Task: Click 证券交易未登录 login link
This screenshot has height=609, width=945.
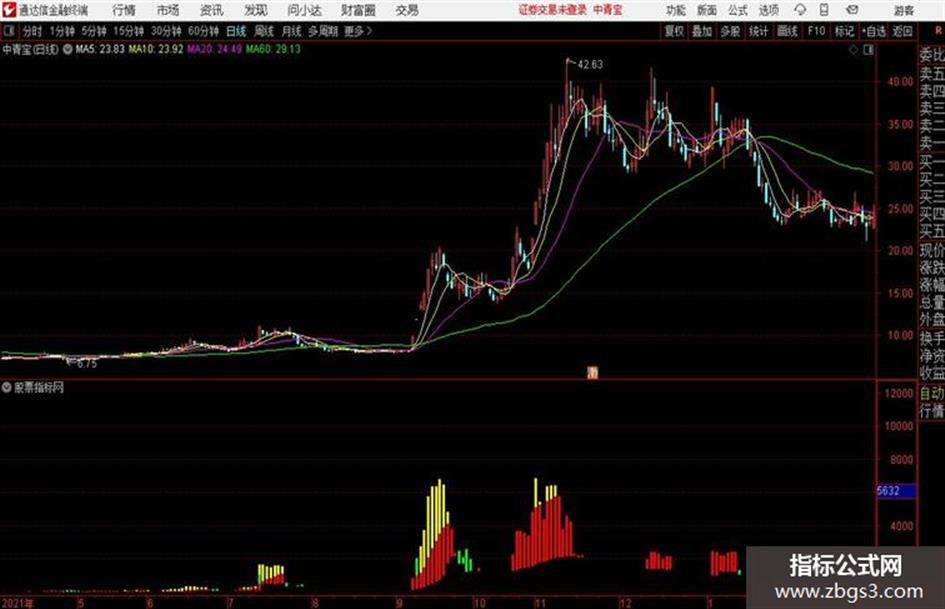Action: coord(553,10)
